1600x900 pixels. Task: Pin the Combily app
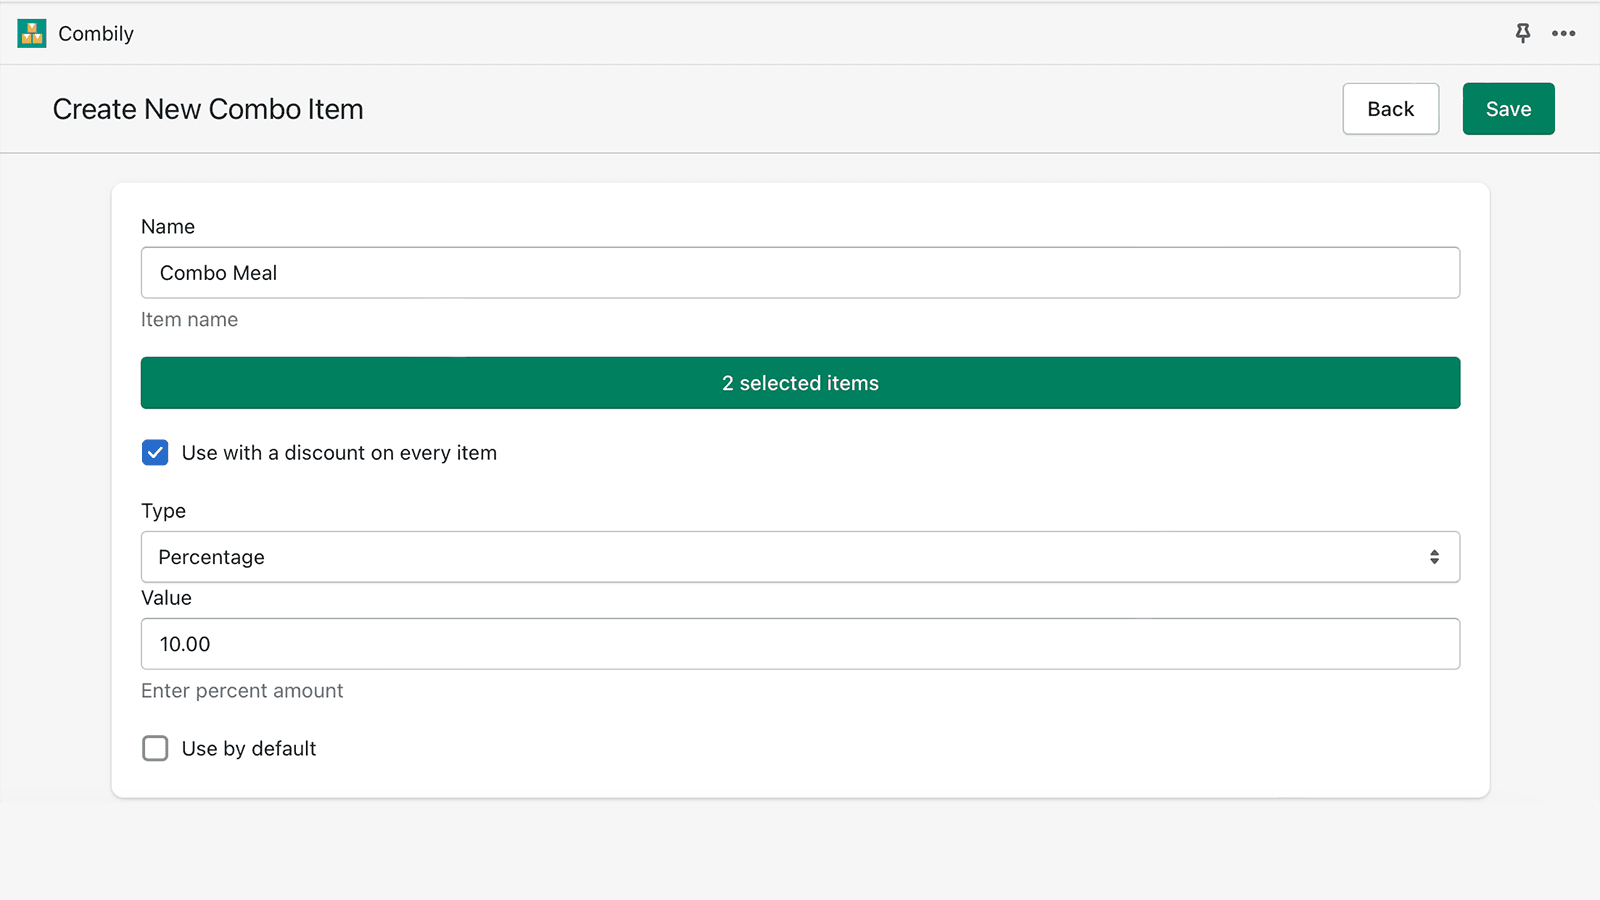[1522, 33]
